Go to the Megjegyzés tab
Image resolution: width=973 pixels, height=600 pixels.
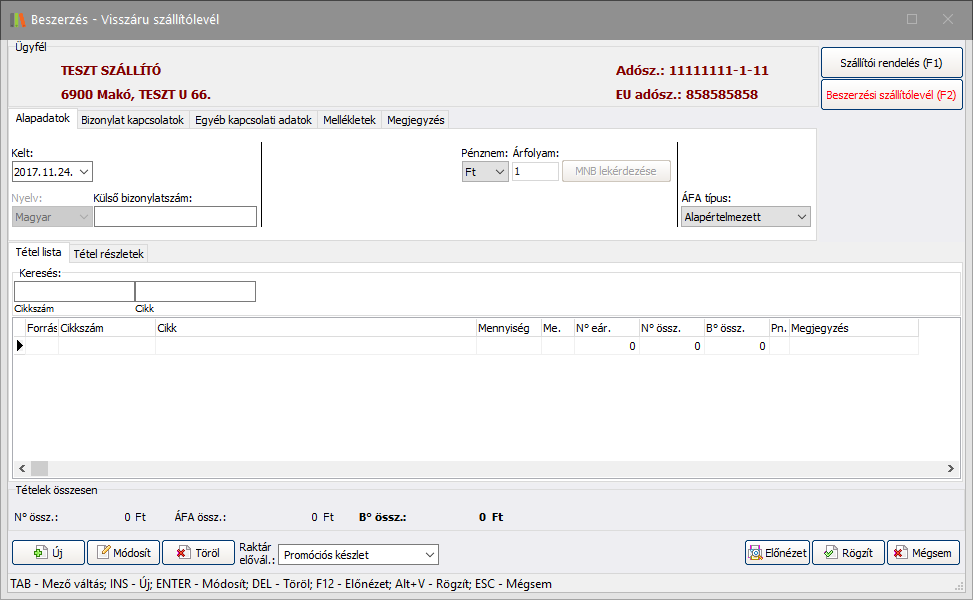(x=415, y=120)
